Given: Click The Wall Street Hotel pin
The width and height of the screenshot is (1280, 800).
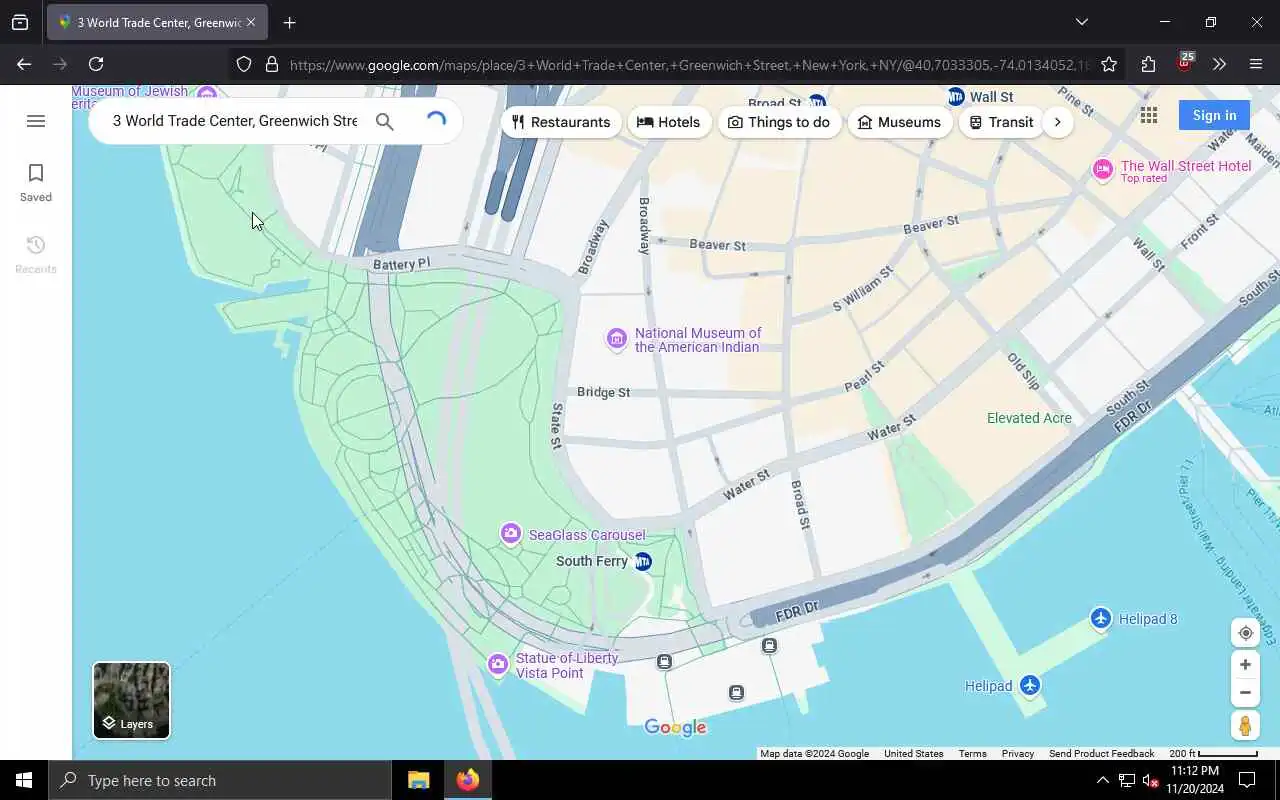Looking at the screenshot, I should point(1102,170).
